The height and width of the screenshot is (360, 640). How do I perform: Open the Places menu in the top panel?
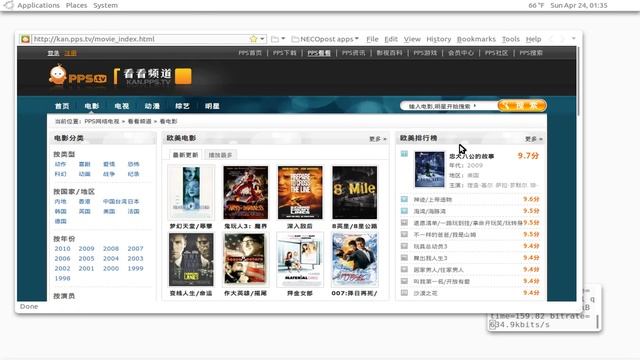pyautogui.click(x=76, y=5)
